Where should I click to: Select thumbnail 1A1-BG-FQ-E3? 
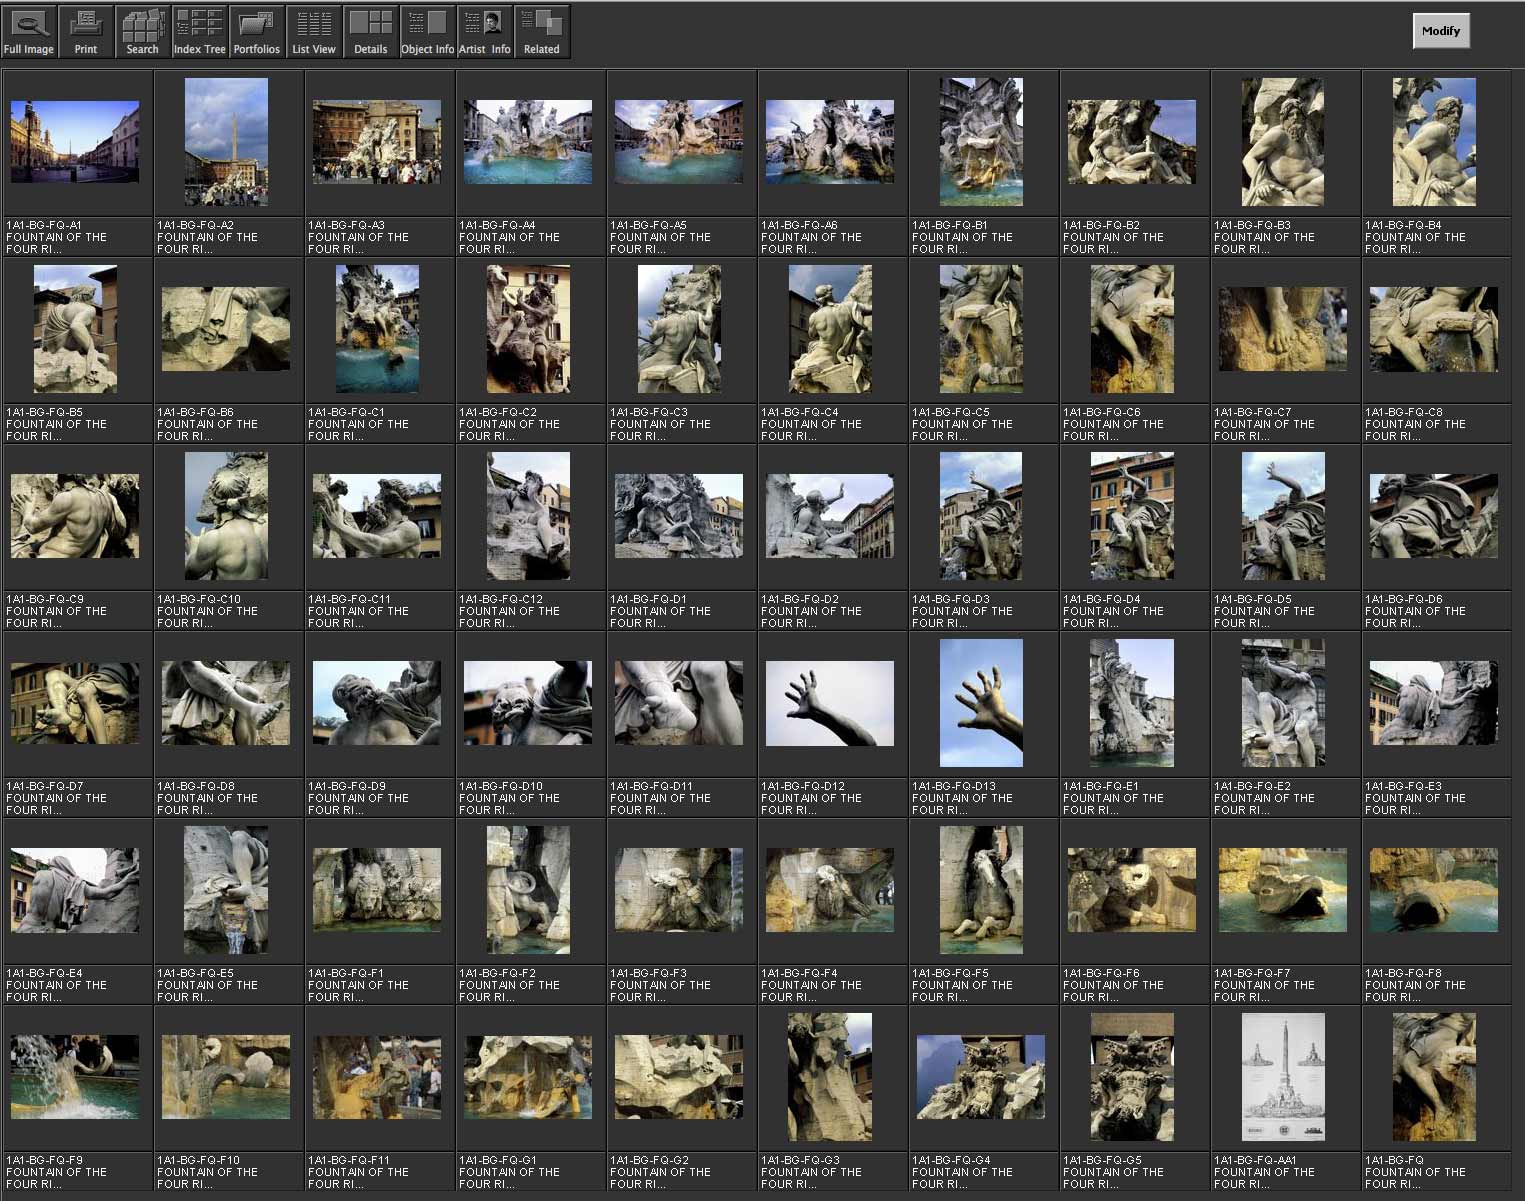pyautogui.click(x=1434, y=703)
